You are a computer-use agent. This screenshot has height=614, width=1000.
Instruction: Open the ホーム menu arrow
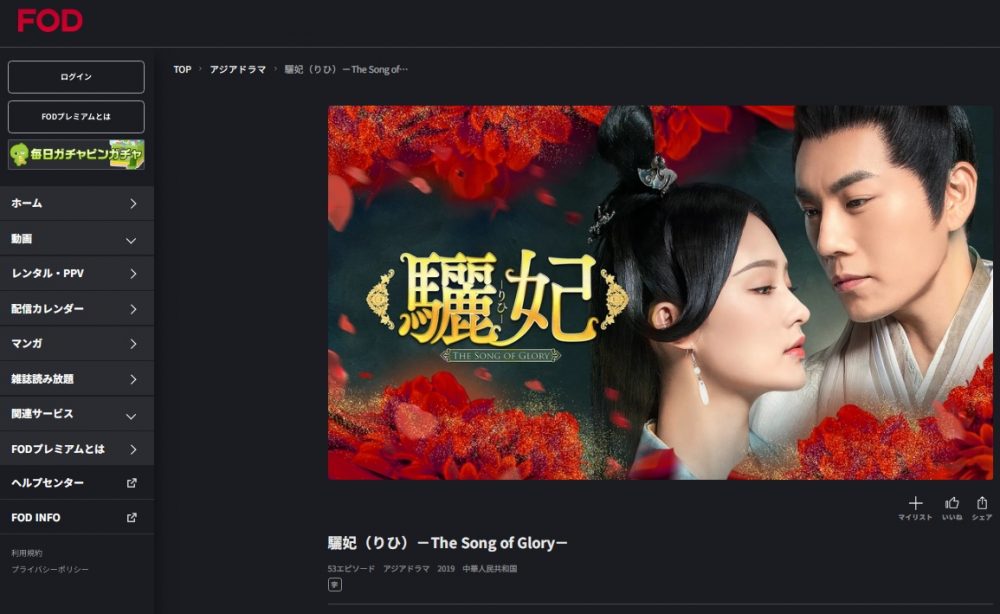tap(133, 203)
